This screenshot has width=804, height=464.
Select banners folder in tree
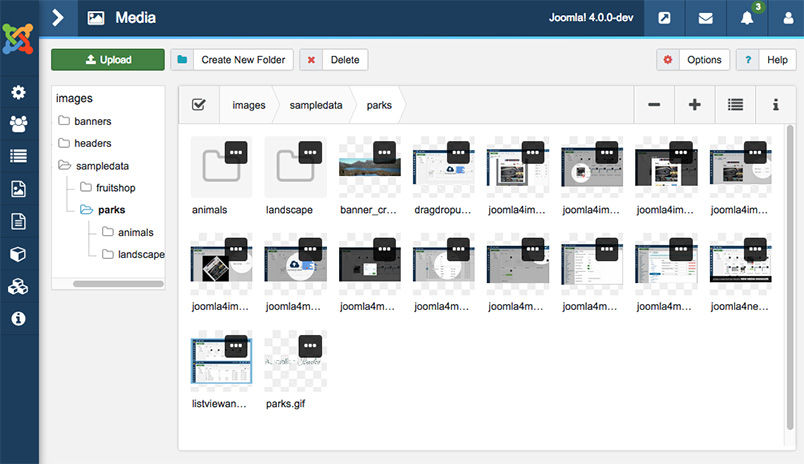point(92,121)
